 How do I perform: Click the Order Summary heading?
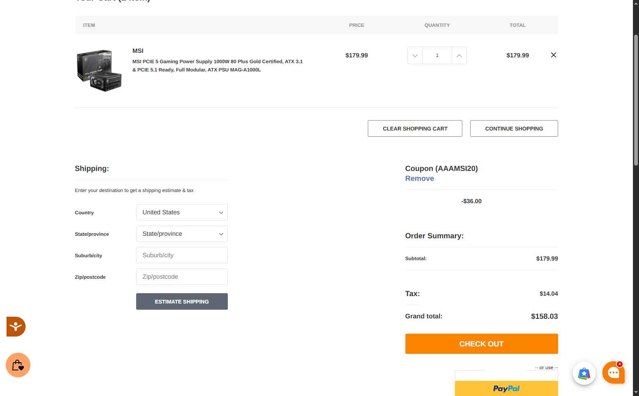[434, 235]
